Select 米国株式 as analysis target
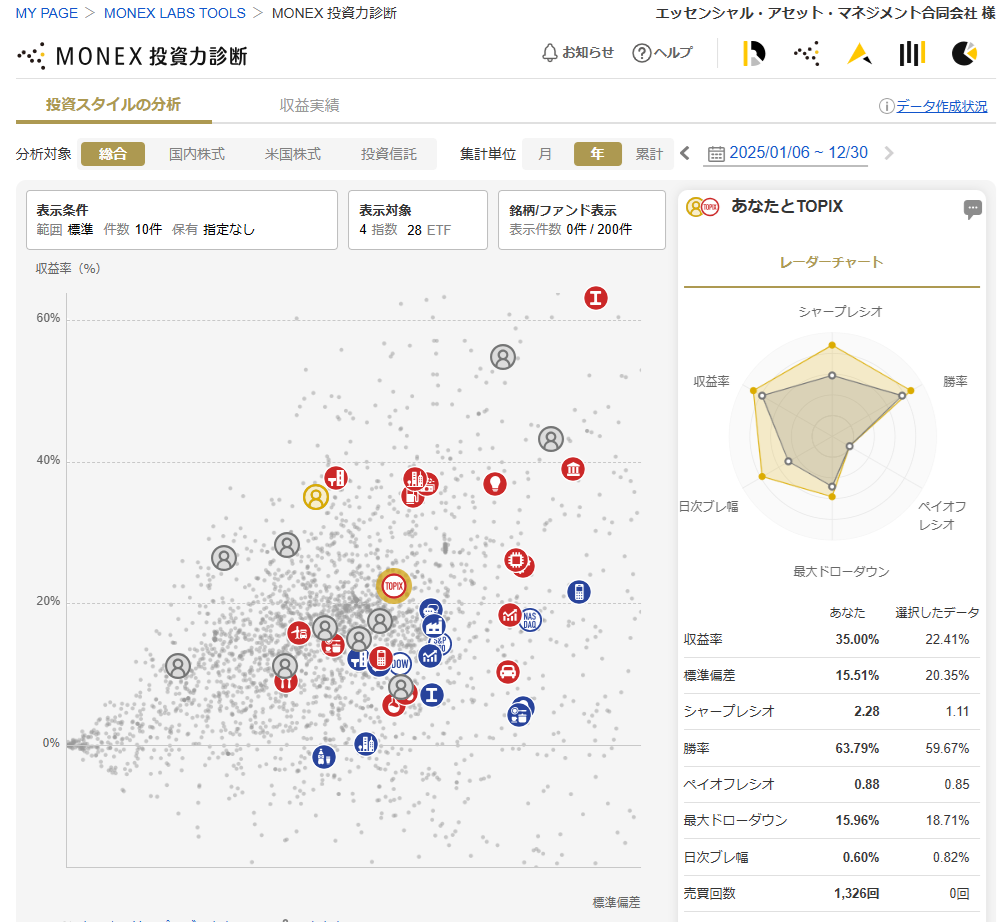This screenshot has height=922, width=998. click(293, 154)
